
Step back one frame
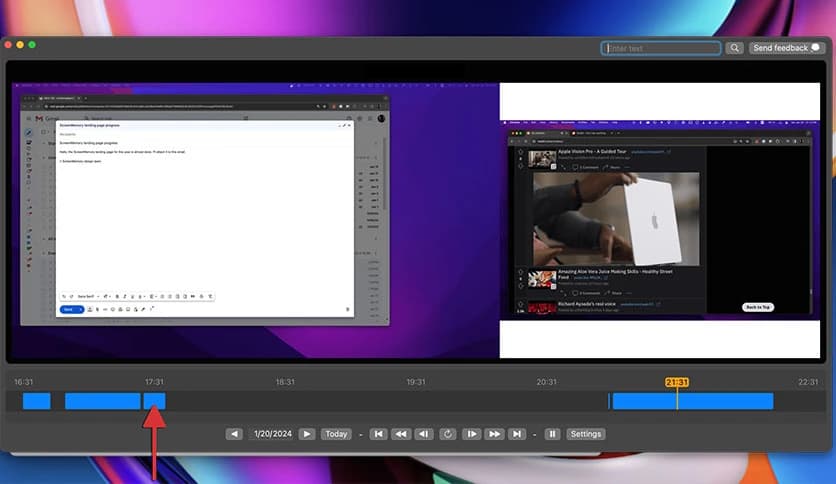424,434
